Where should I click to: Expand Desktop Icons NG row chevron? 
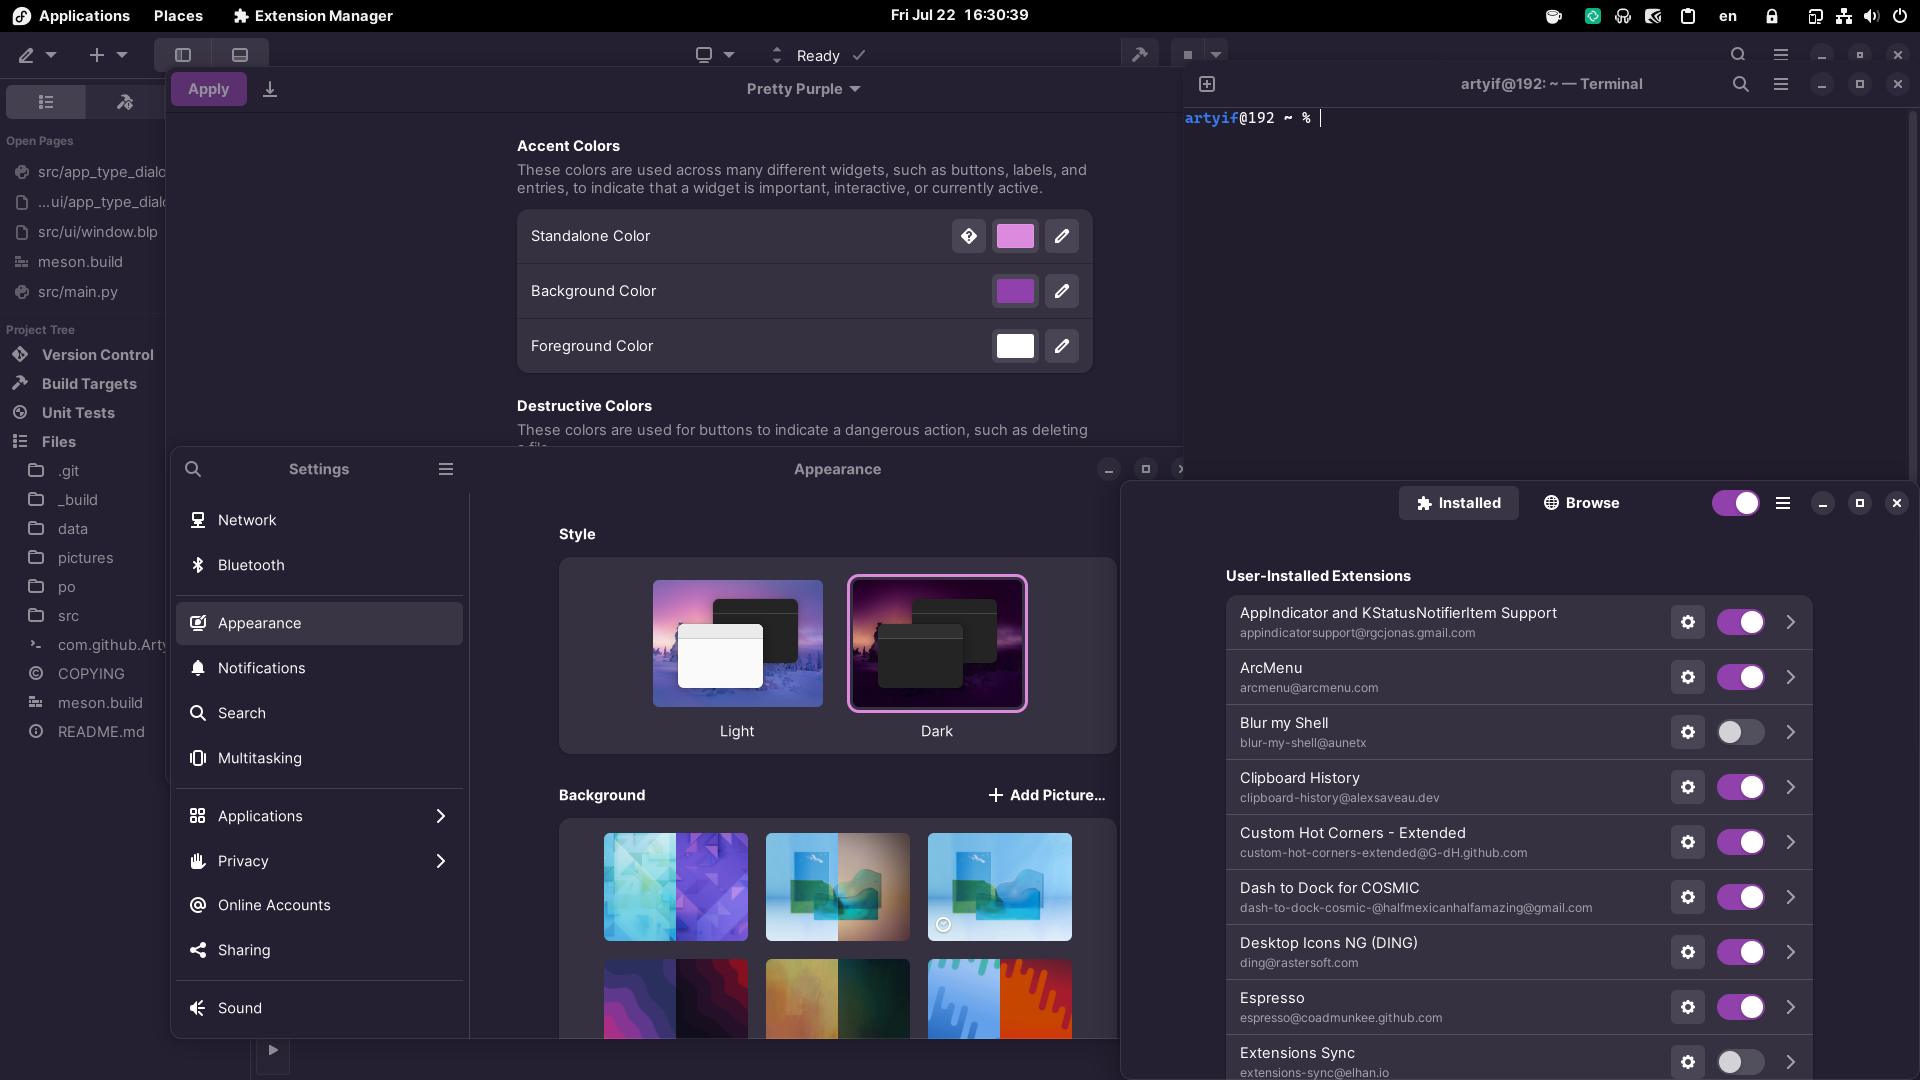tap(1791, 952)
